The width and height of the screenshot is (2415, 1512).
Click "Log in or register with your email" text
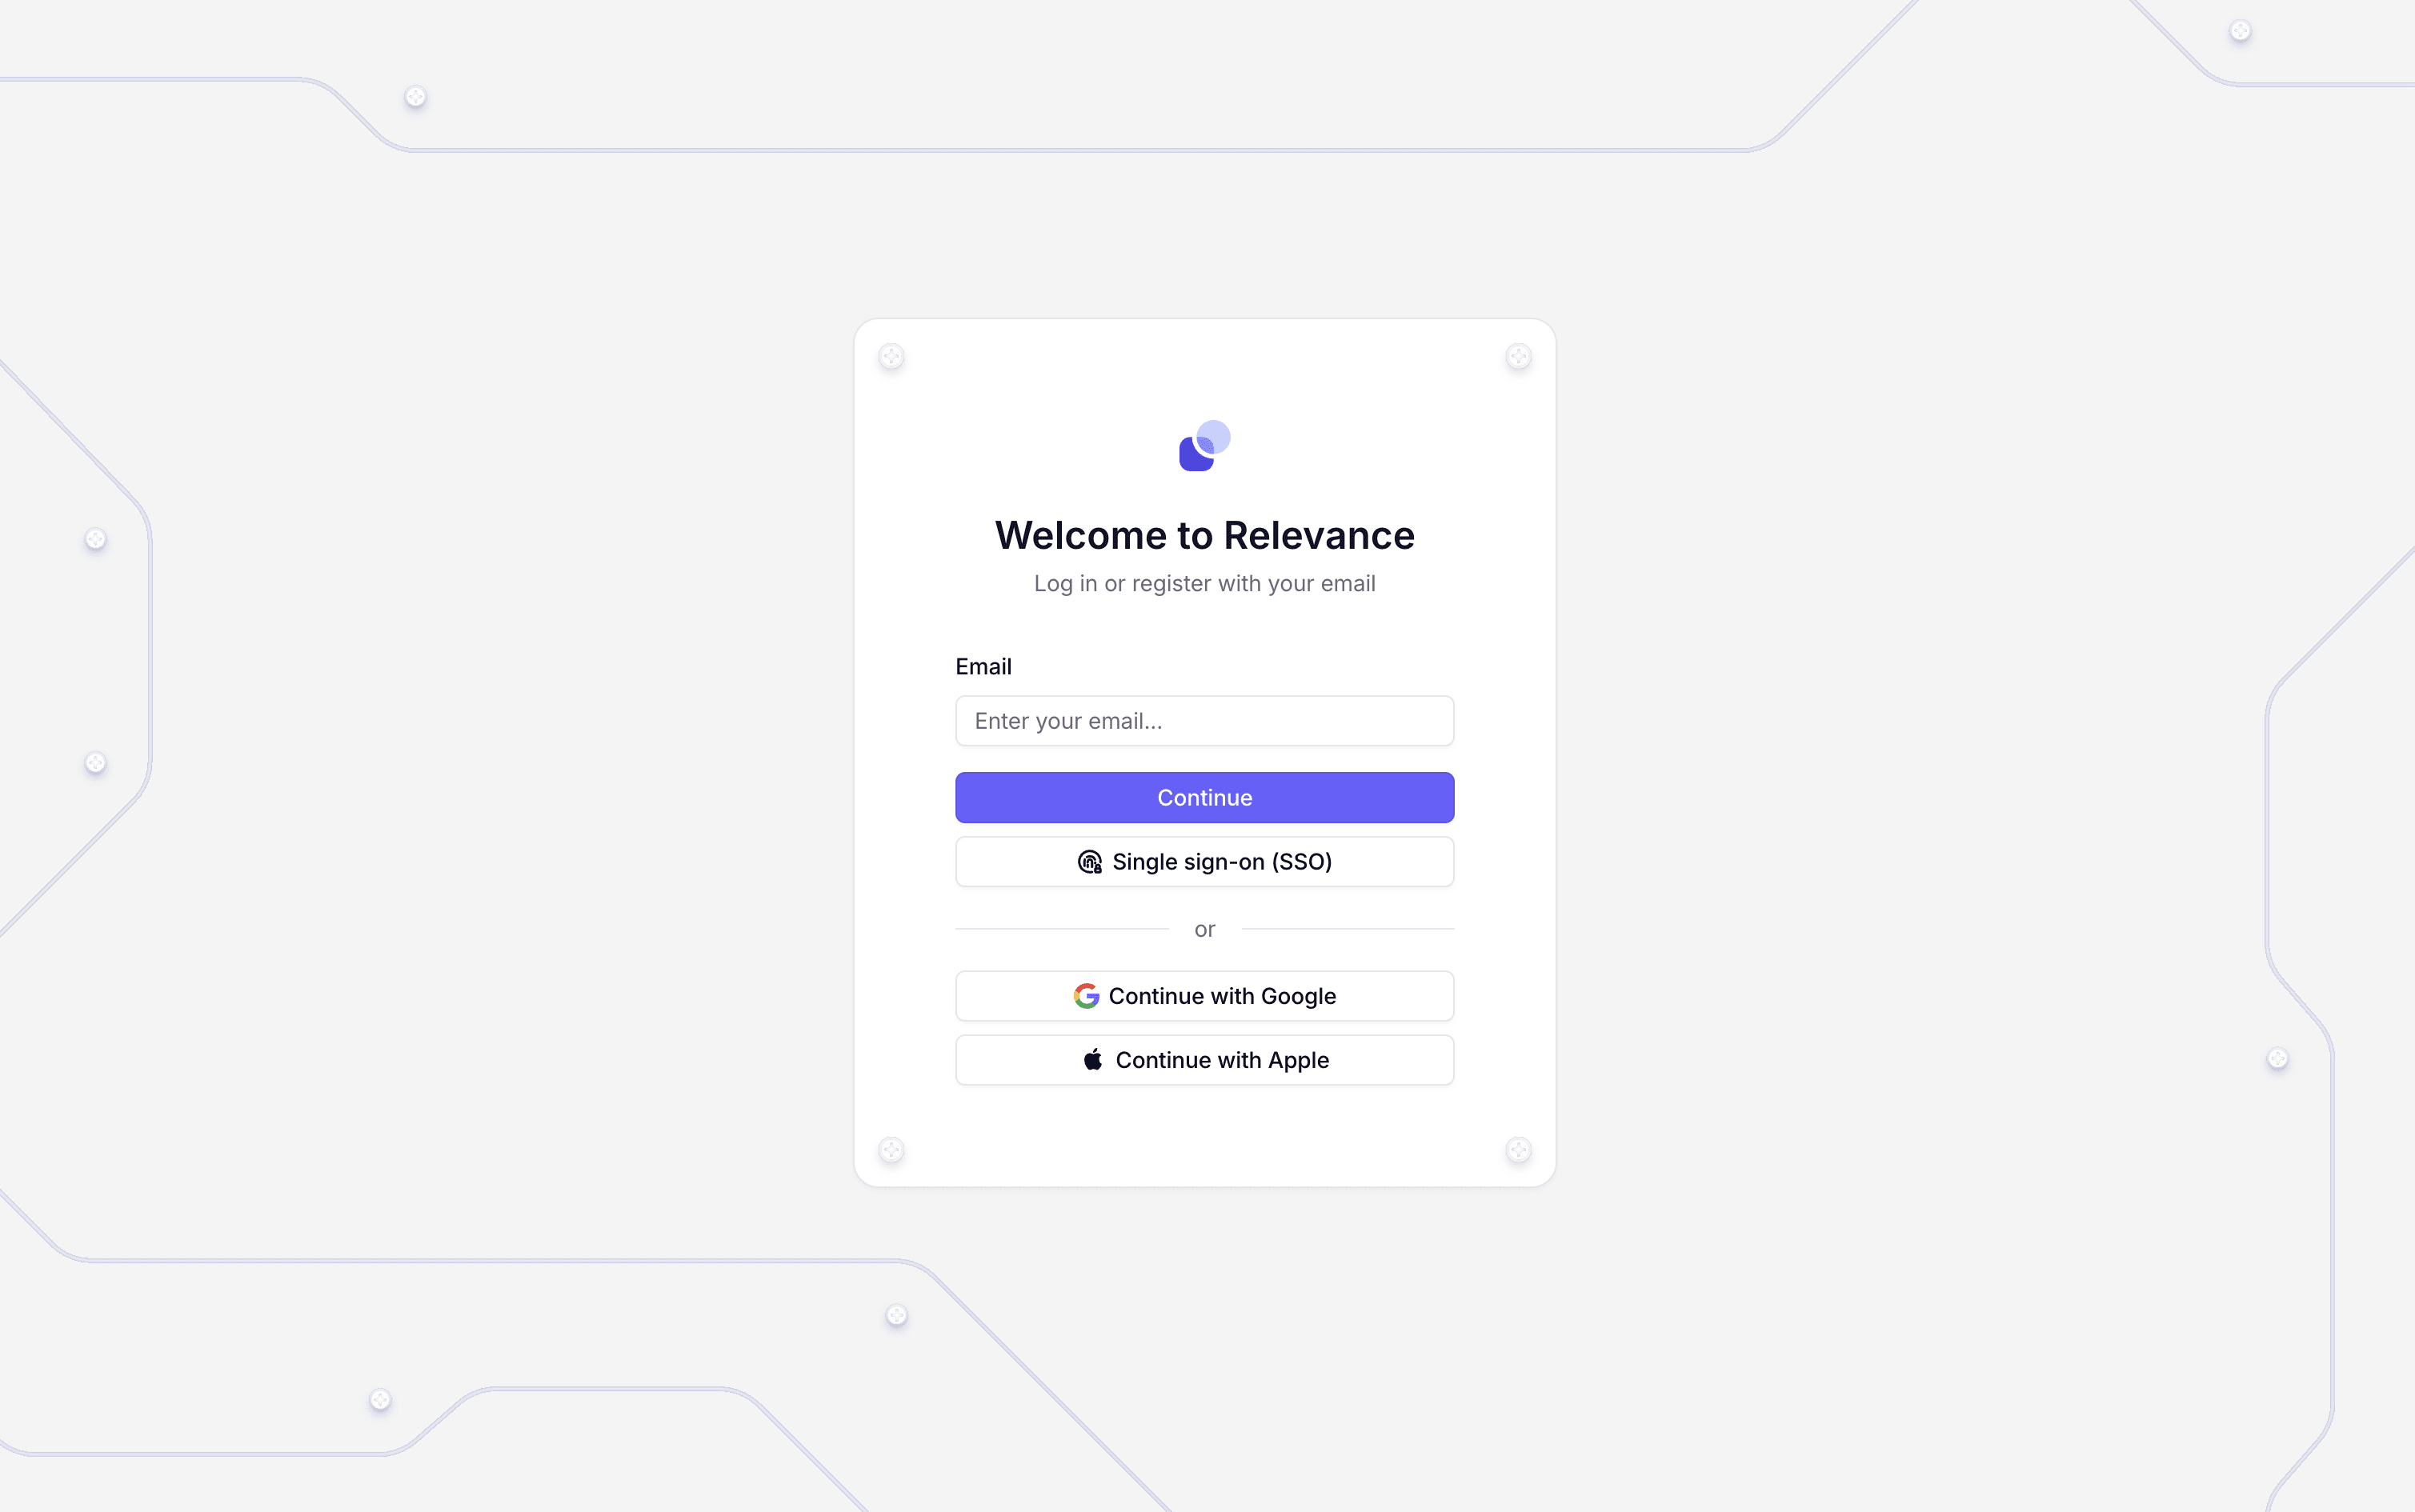(x=1204, y=583)
